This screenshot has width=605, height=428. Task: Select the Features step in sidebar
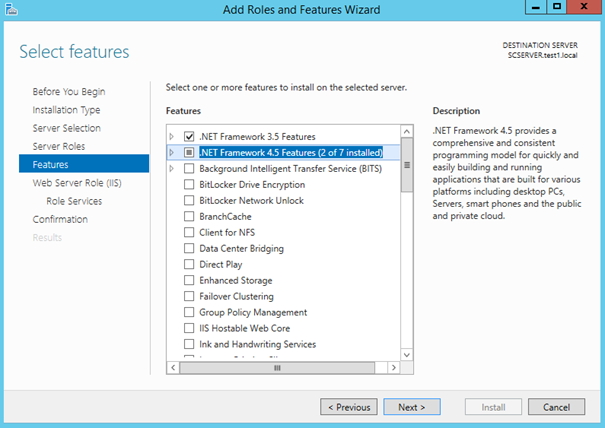point(84,164)
